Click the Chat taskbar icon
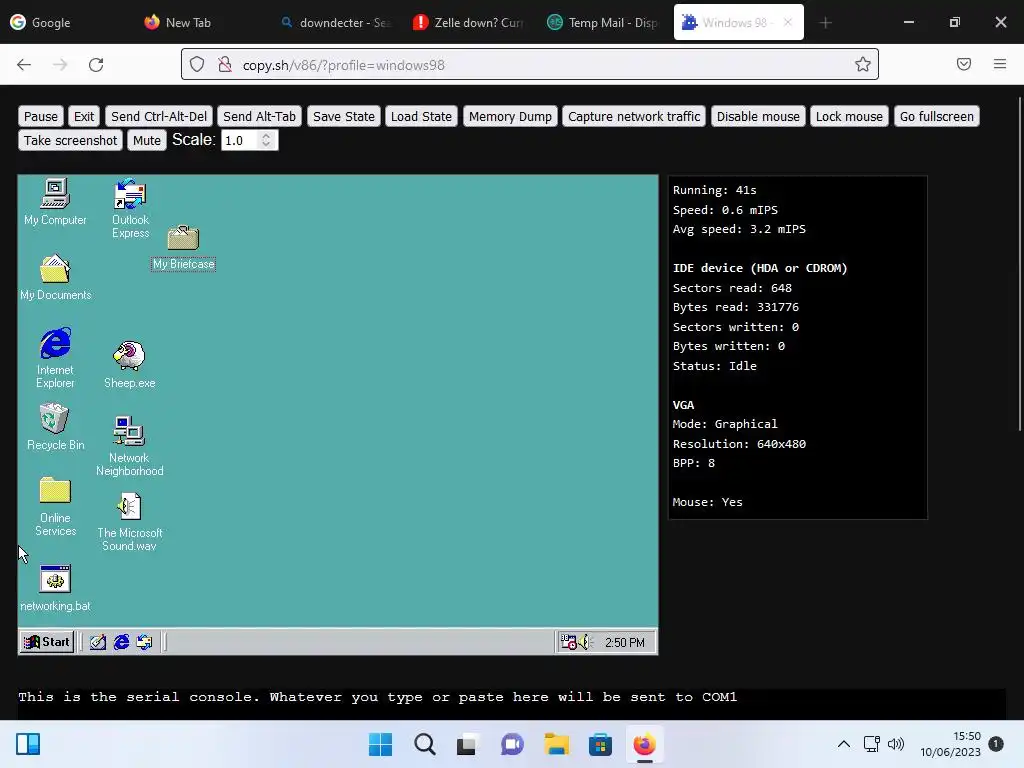Viewport: 1024px width, 768px height. pos(512,744)
